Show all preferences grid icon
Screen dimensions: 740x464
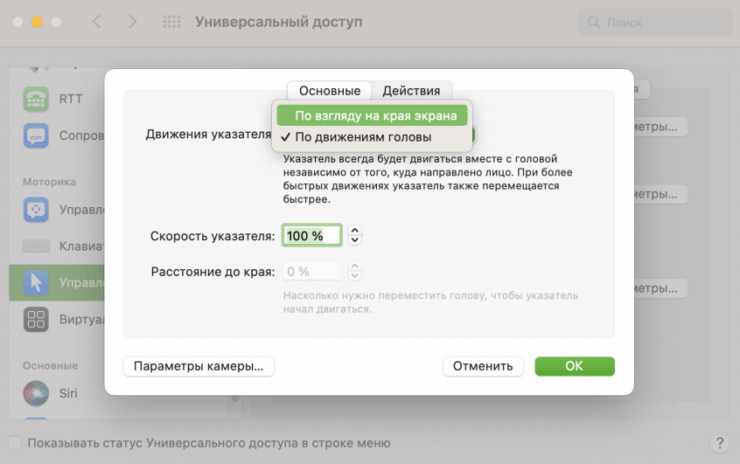[x=171, y=22]
